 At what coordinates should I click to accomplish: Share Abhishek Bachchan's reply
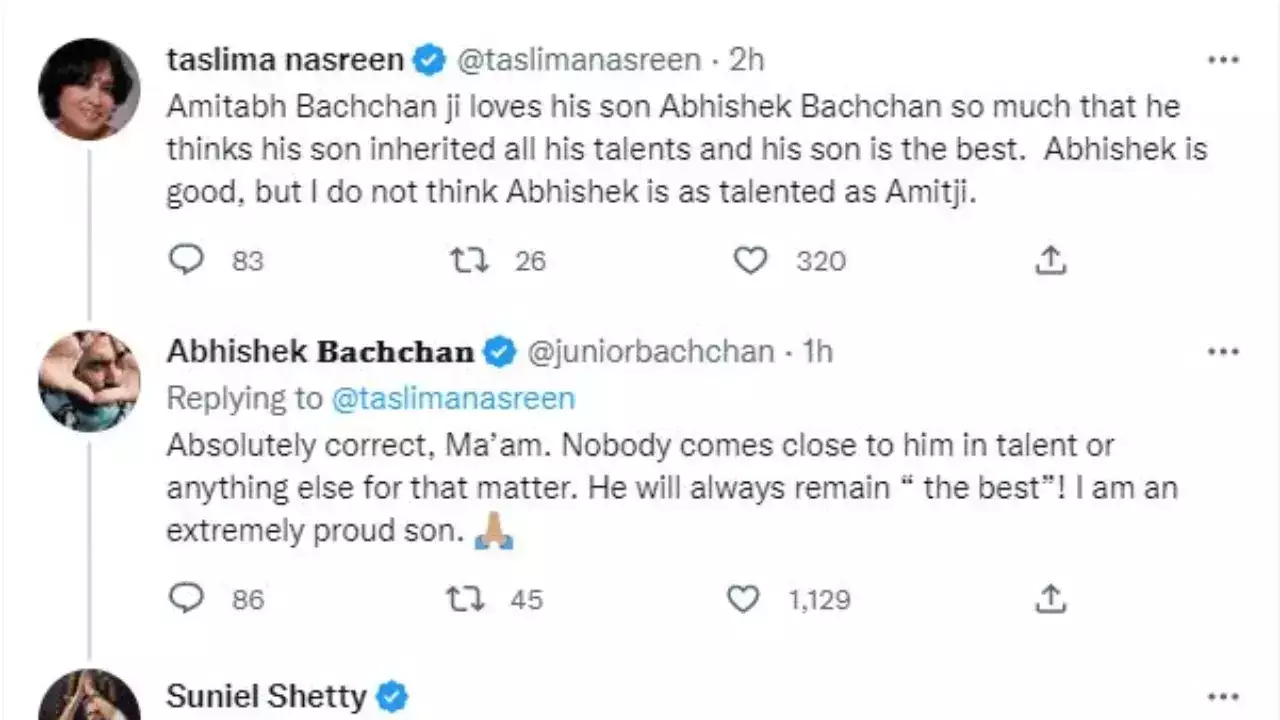click(1049, 598)
